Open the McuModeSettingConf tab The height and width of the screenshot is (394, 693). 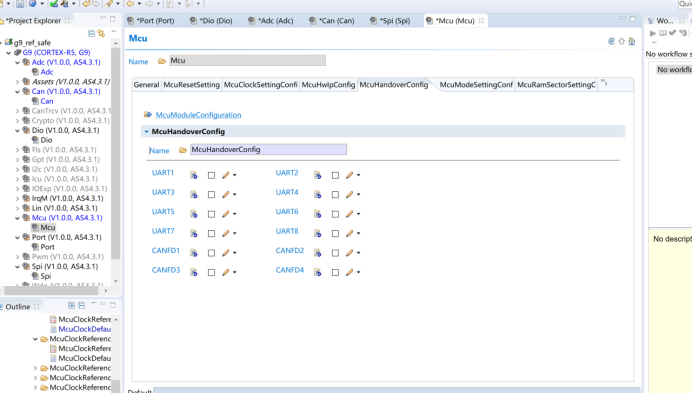pyautogui.click(x=476, y=84)
